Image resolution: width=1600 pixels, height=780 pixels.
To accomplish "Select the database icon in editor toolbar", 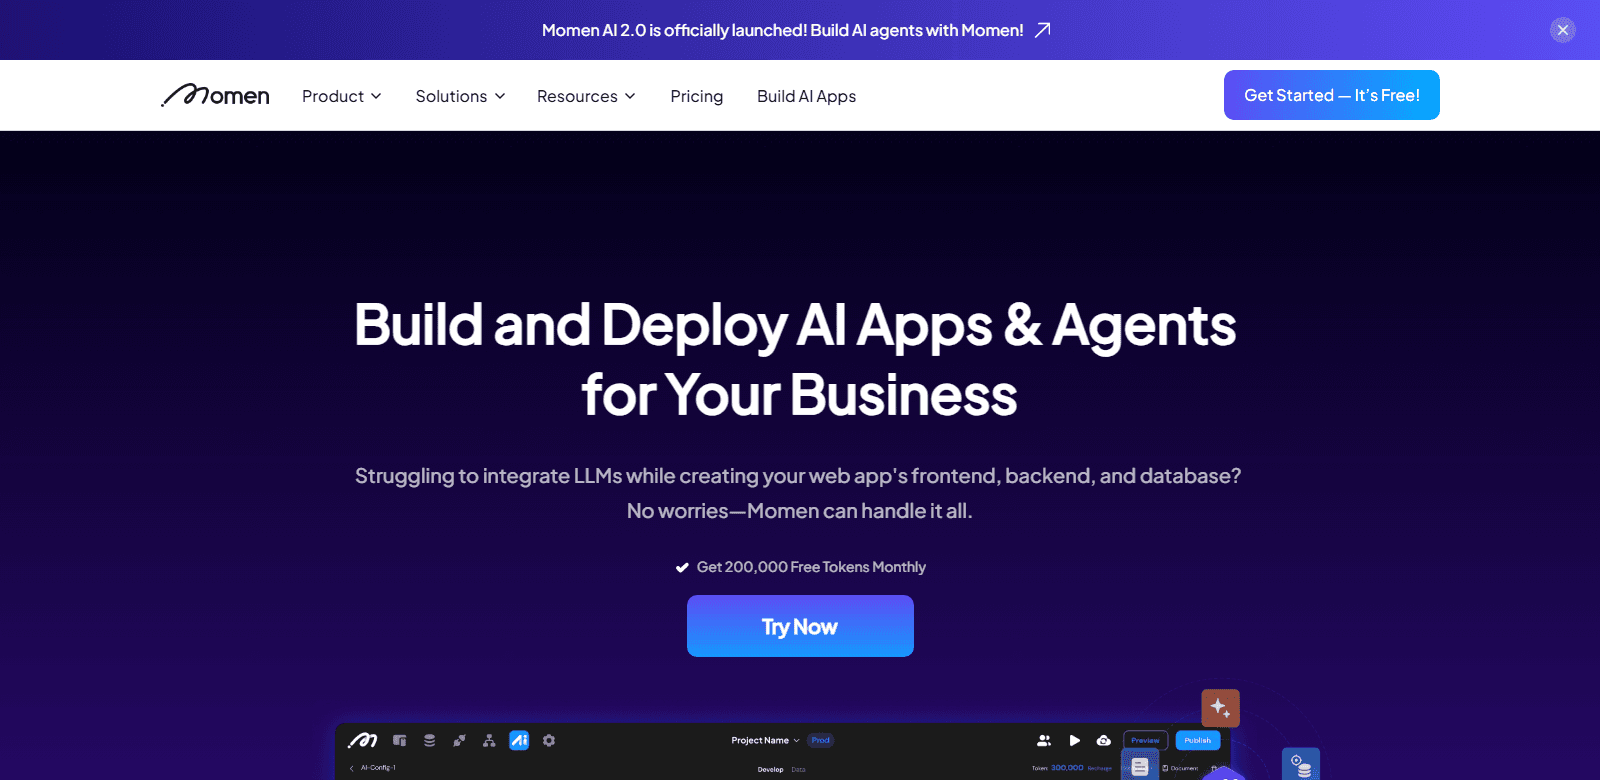I will click(429, 741).
